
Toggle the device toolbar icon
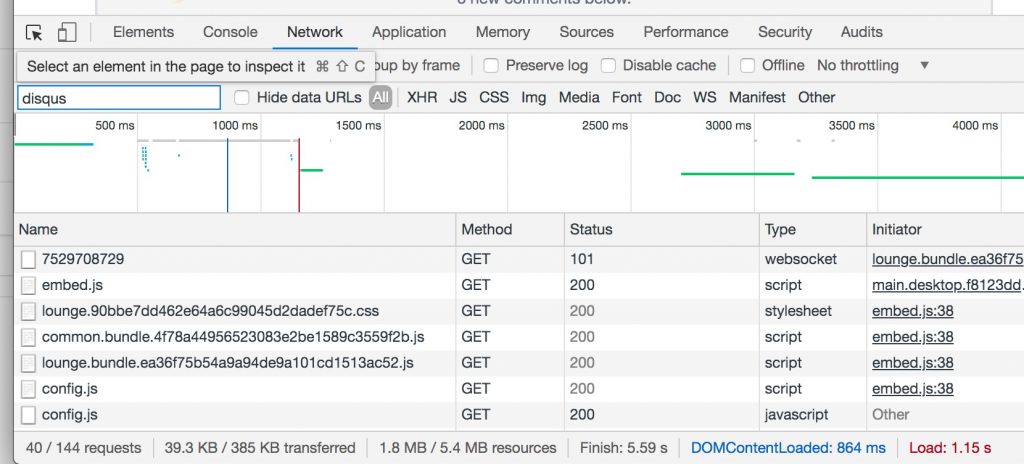point(67,32)
